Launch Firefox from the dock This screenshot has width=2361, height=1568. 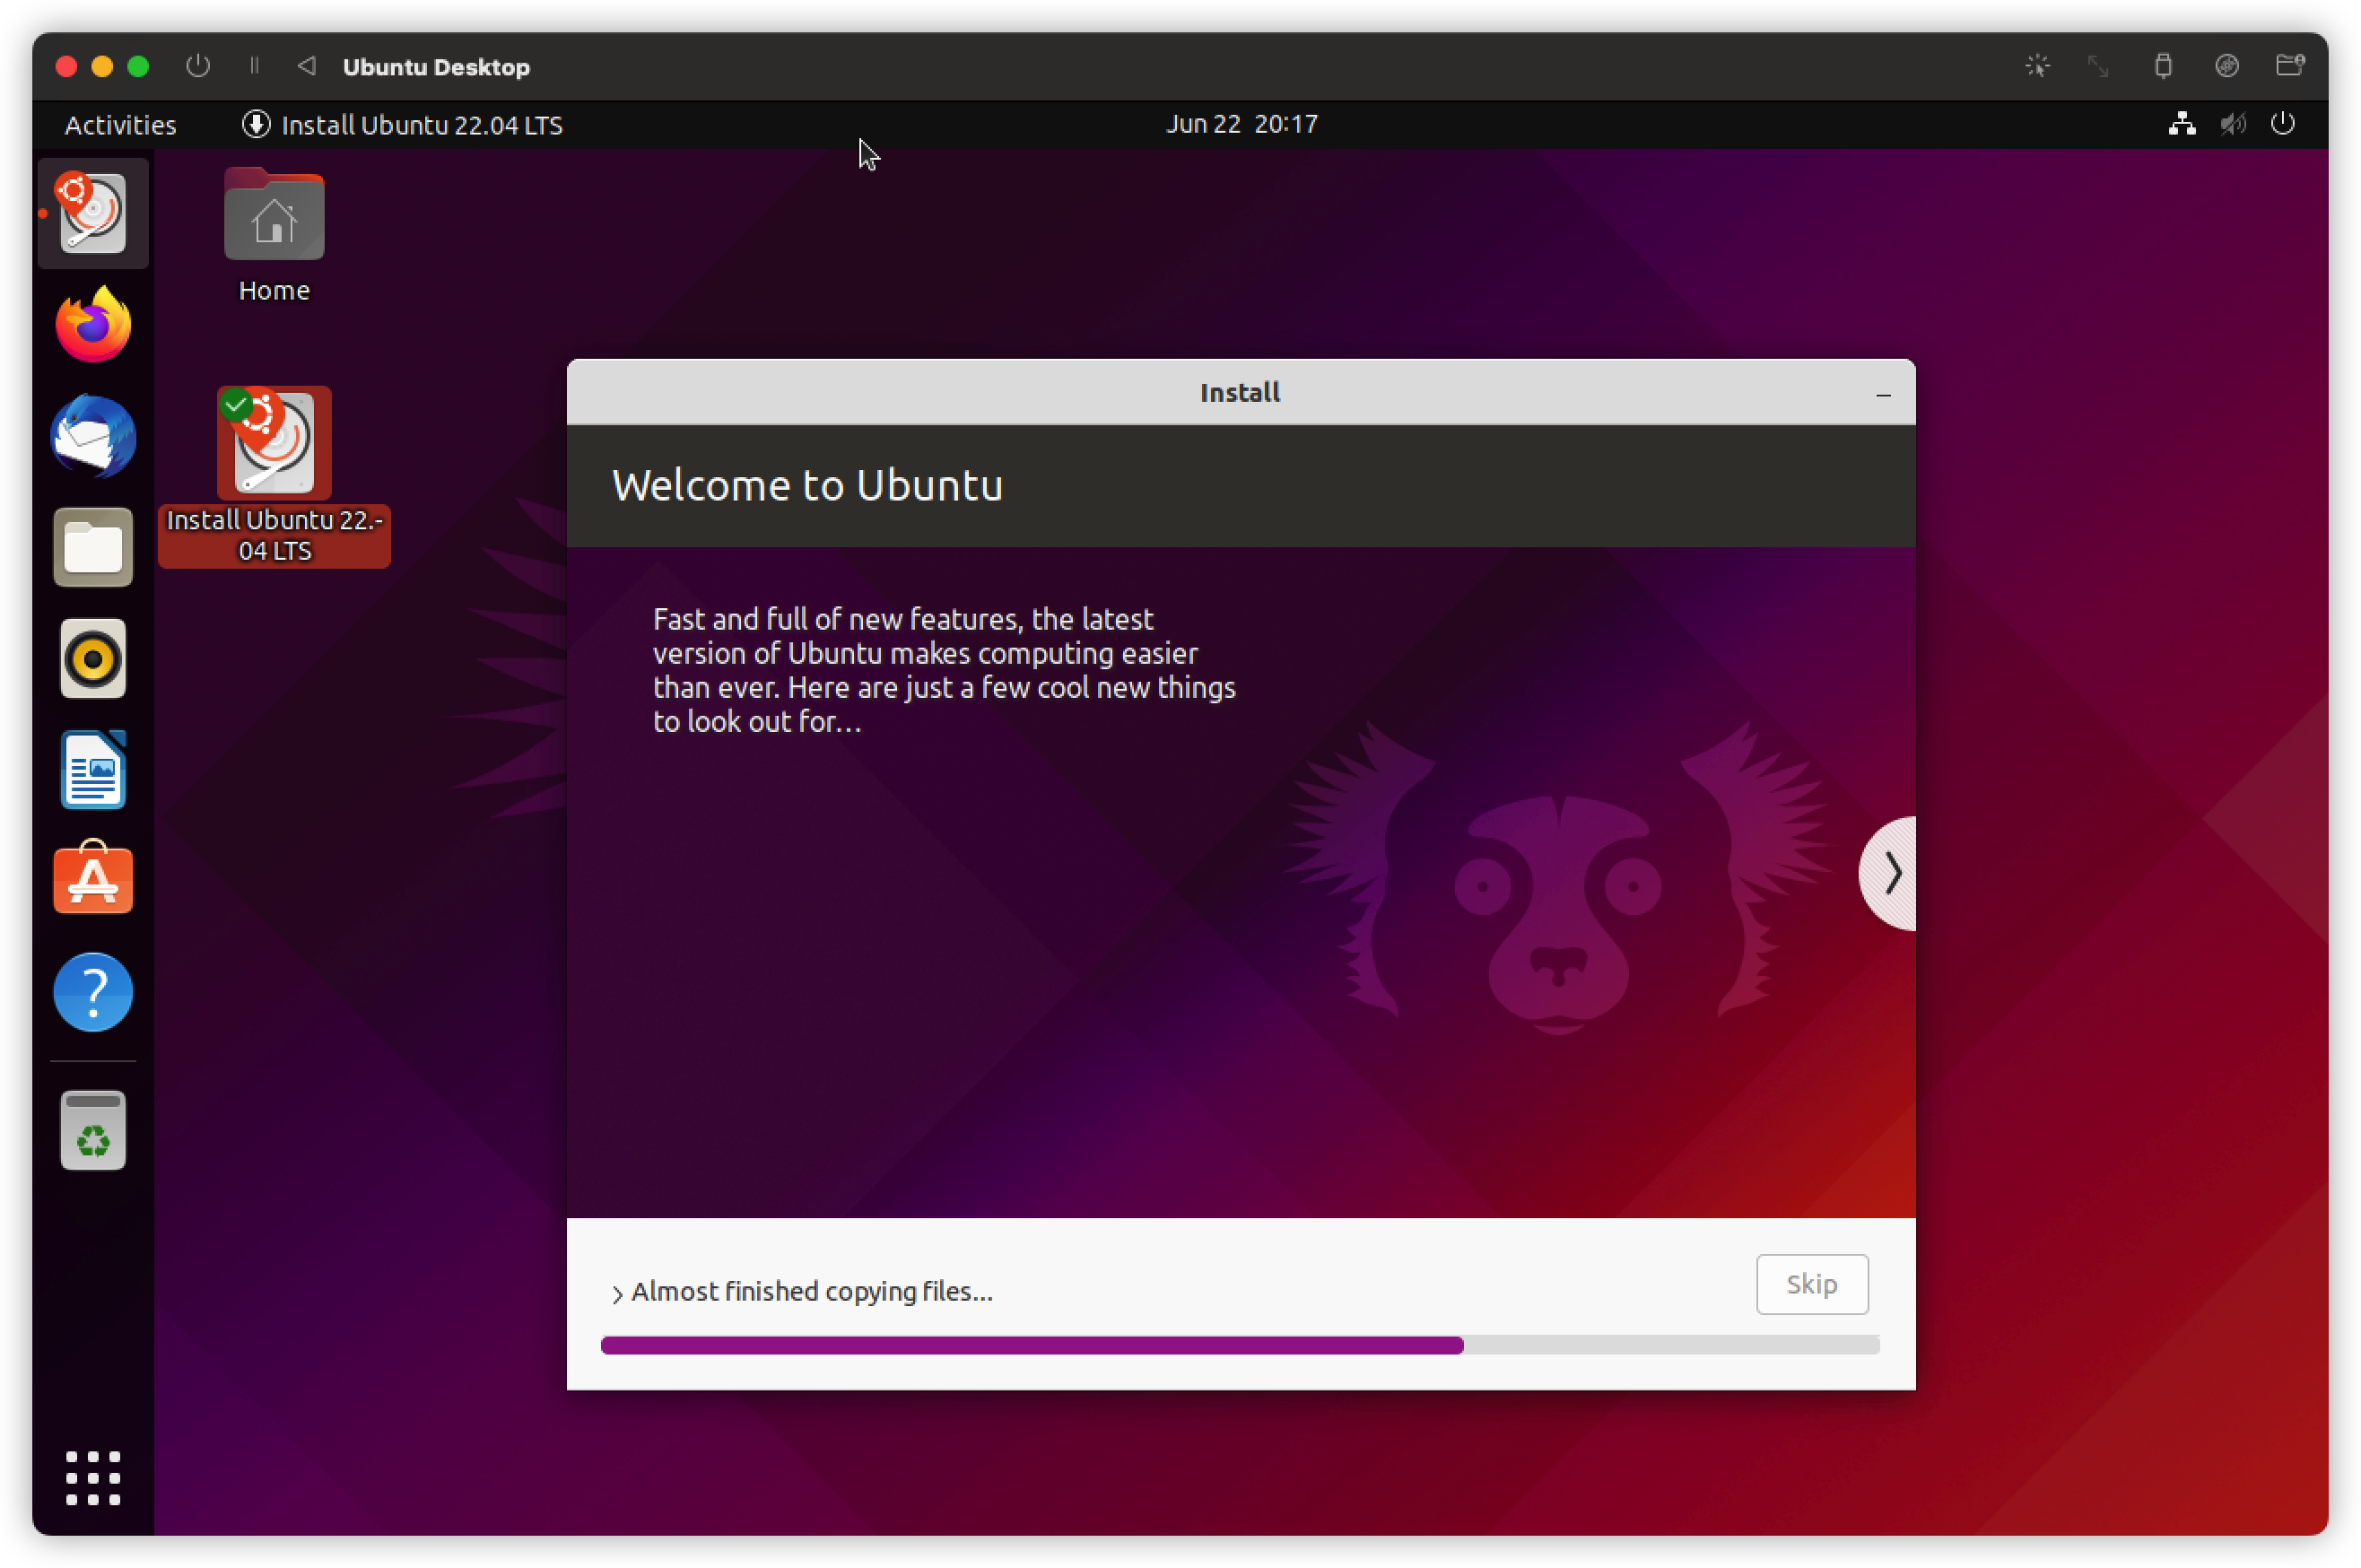pyautogui.click(x=93, y=324)
